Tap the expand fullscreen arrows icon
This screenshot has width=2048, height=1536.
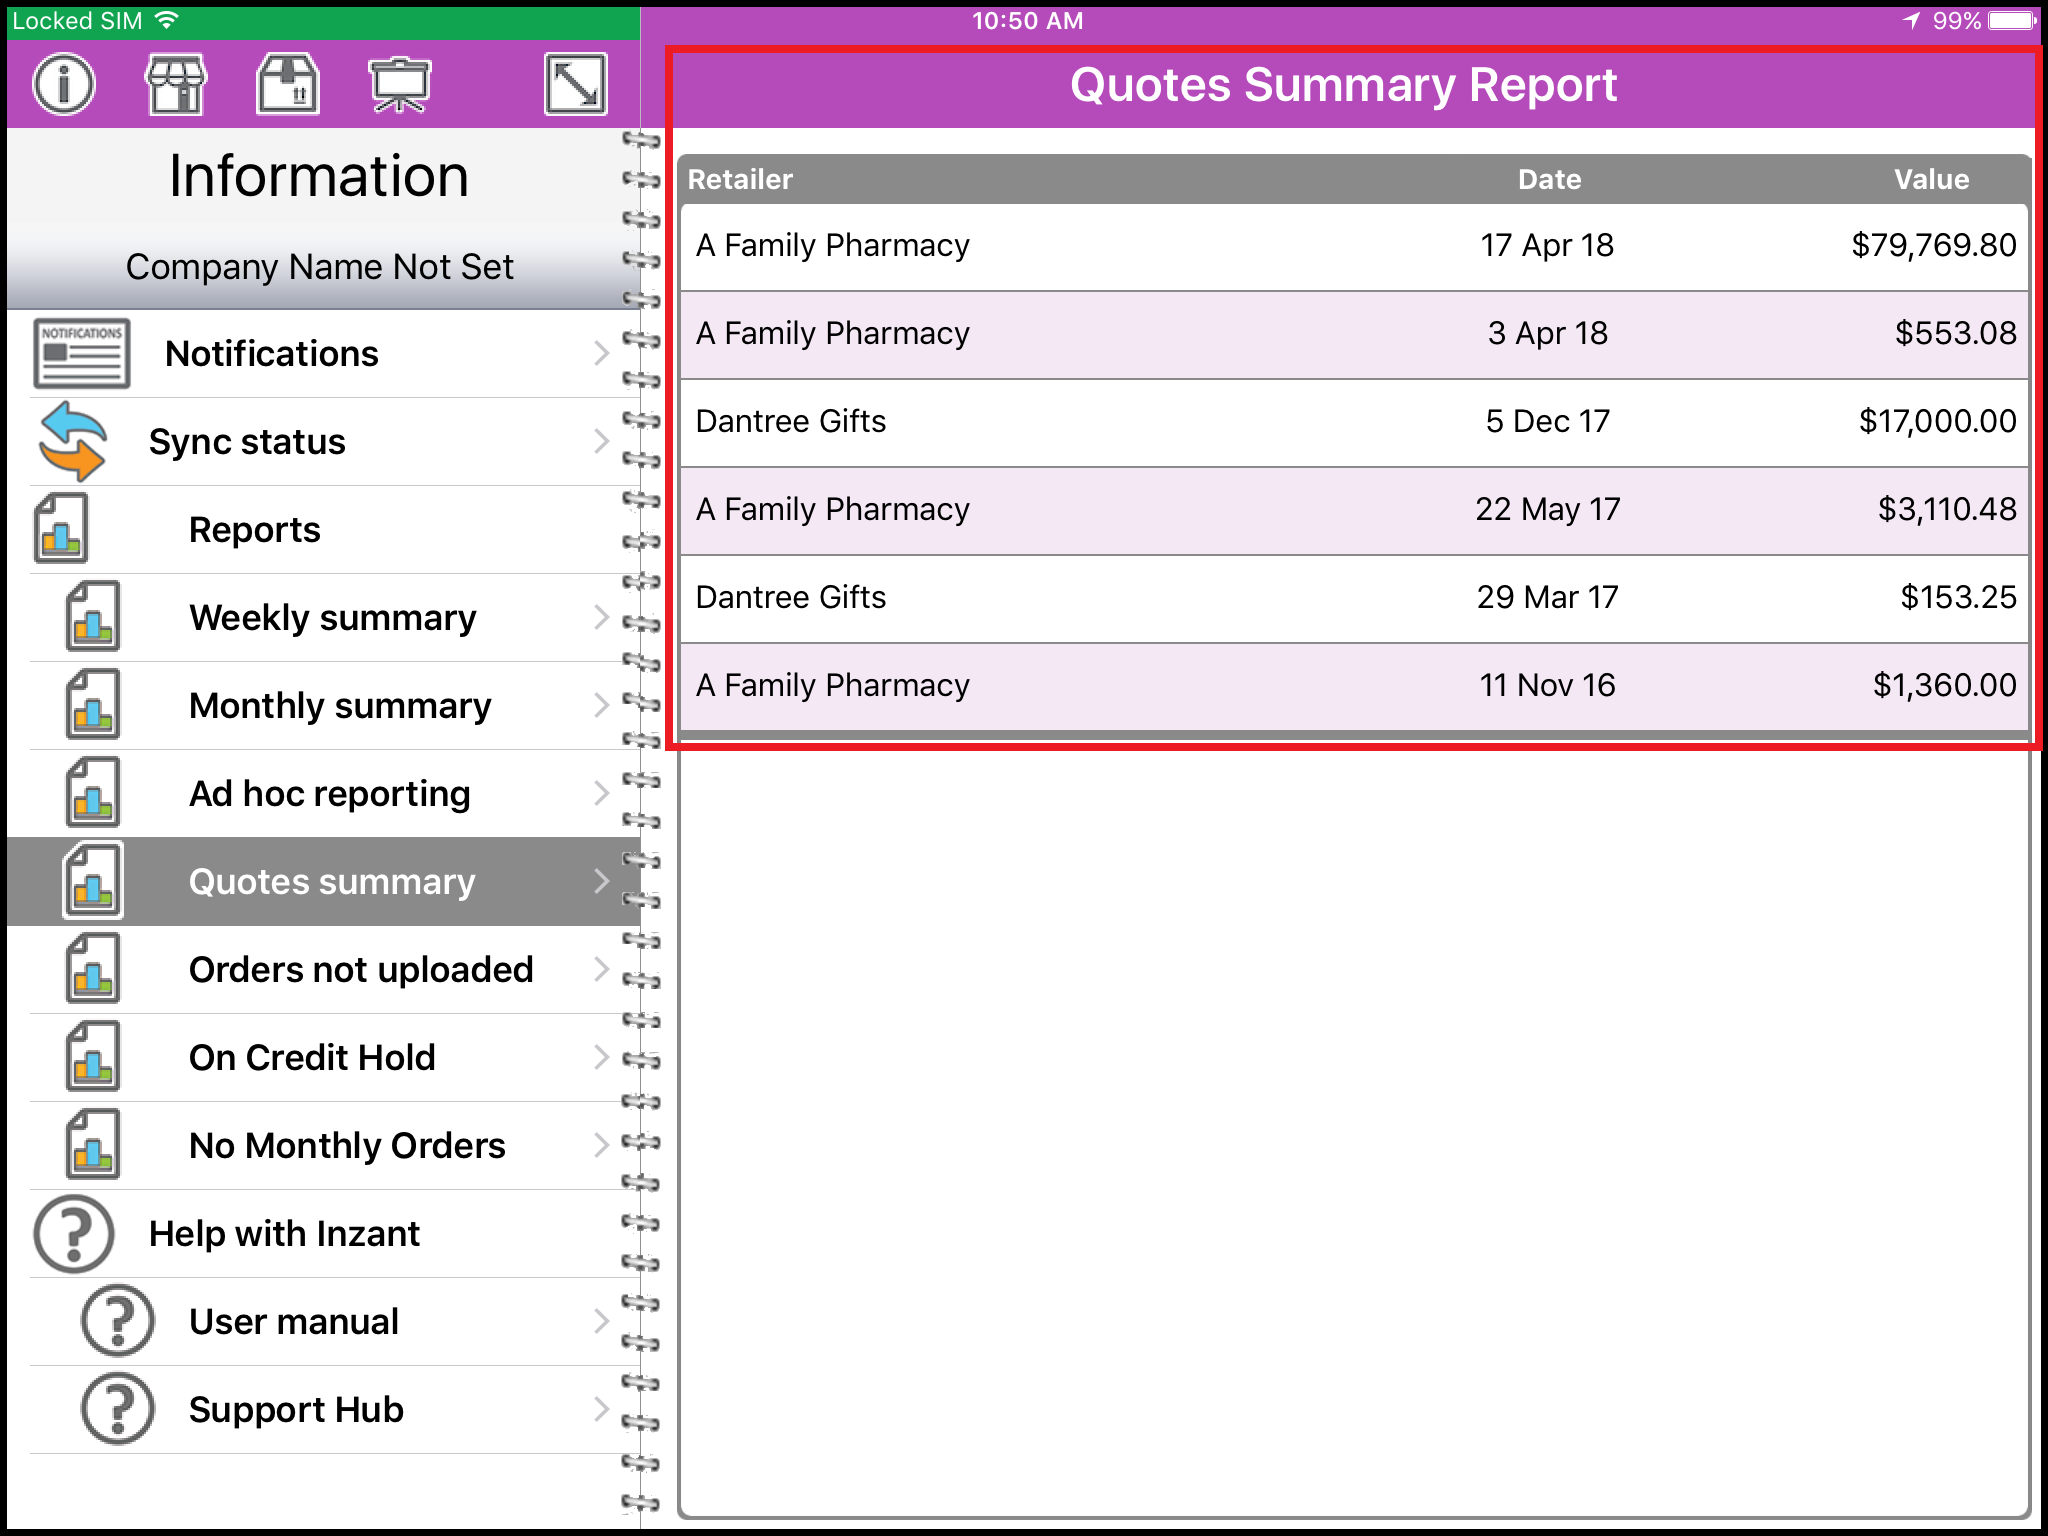575,84
